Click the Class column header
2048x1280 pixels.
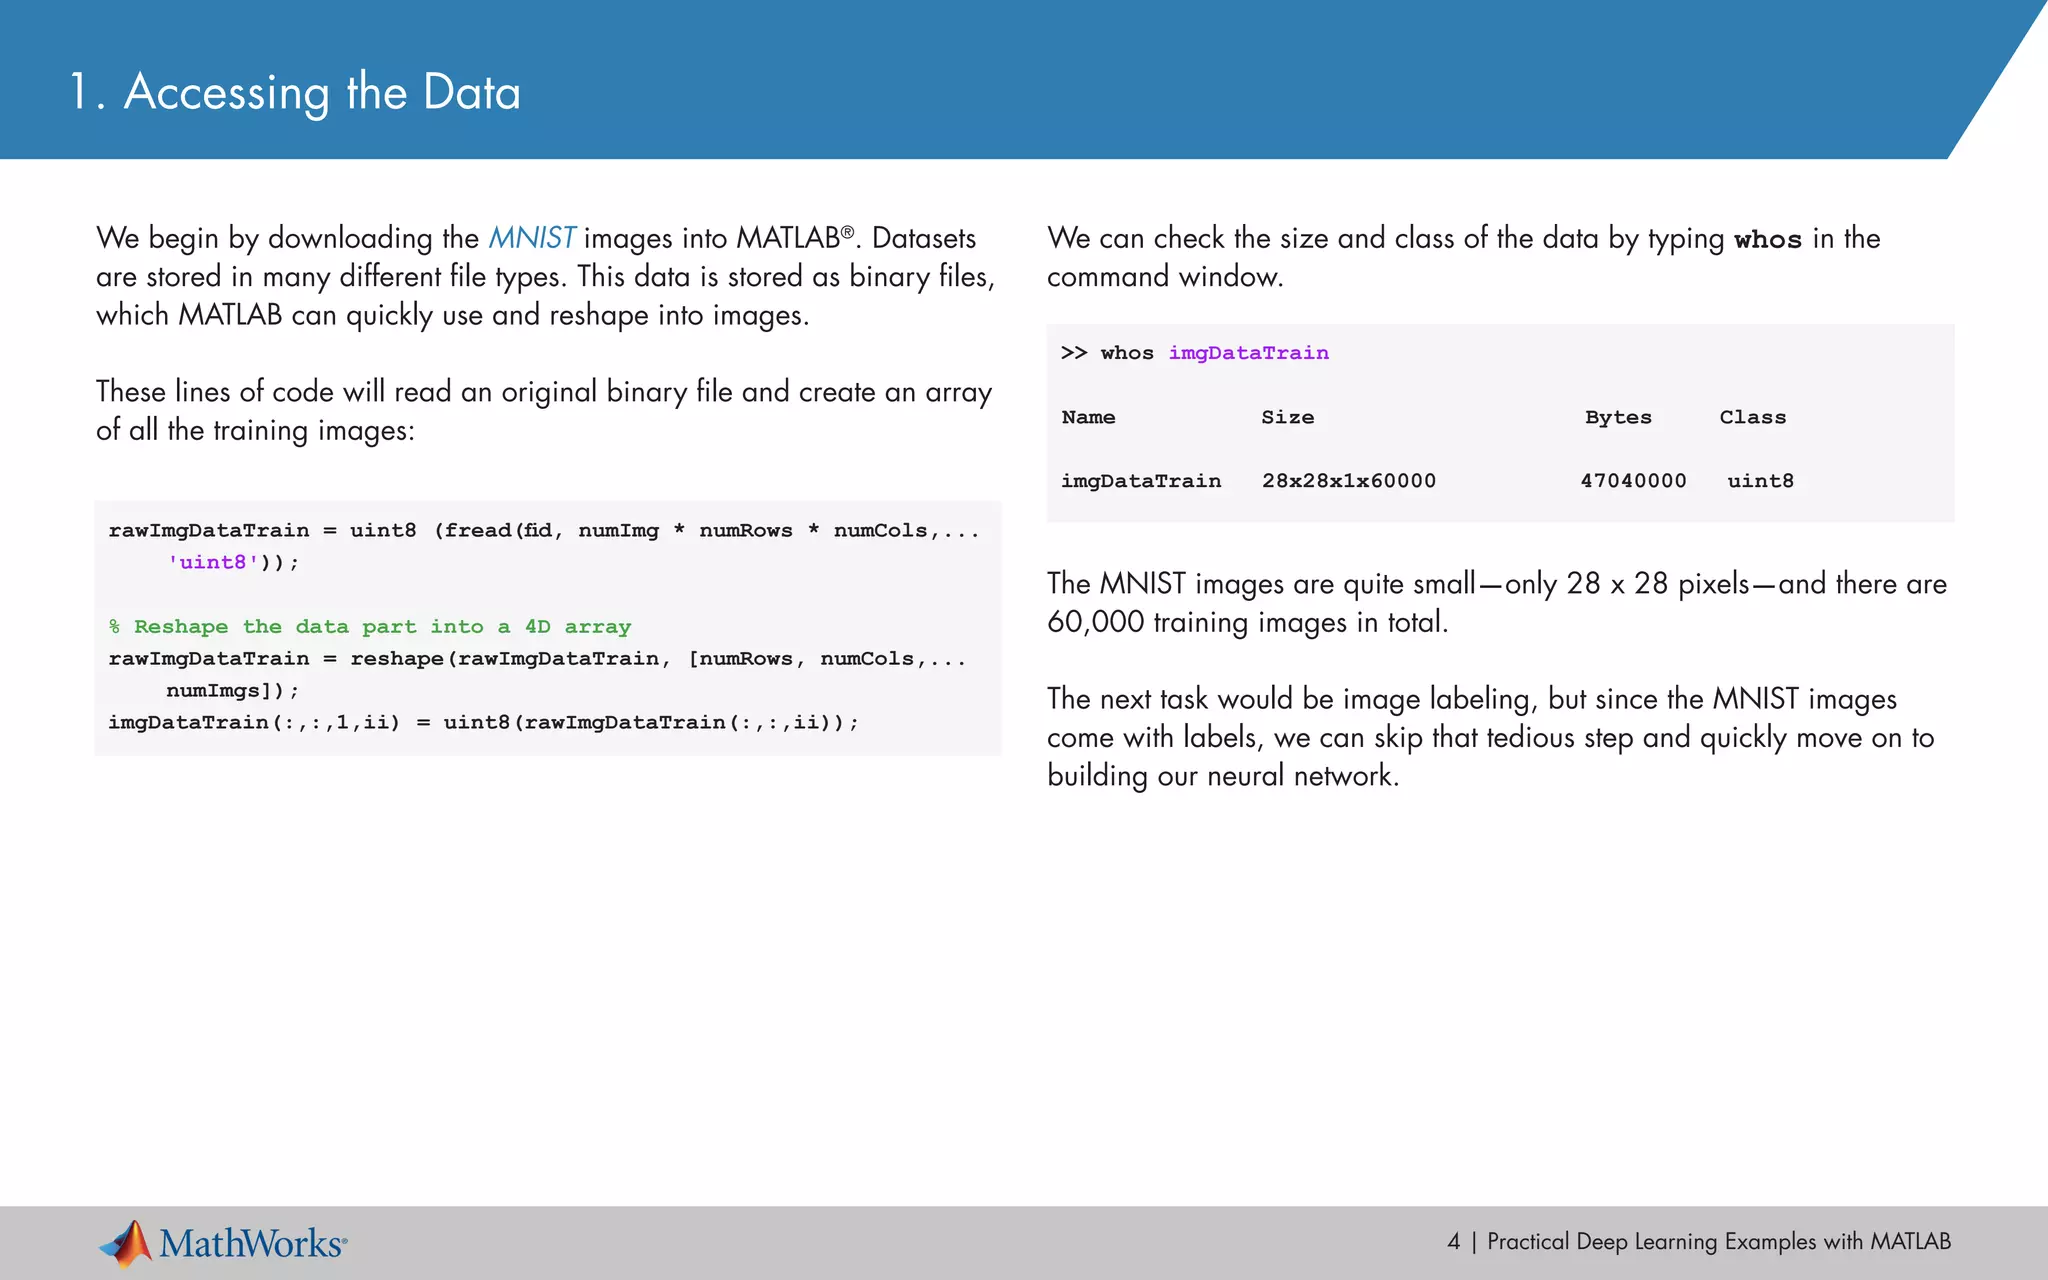pyautogui.click(x=1752, y=417)
